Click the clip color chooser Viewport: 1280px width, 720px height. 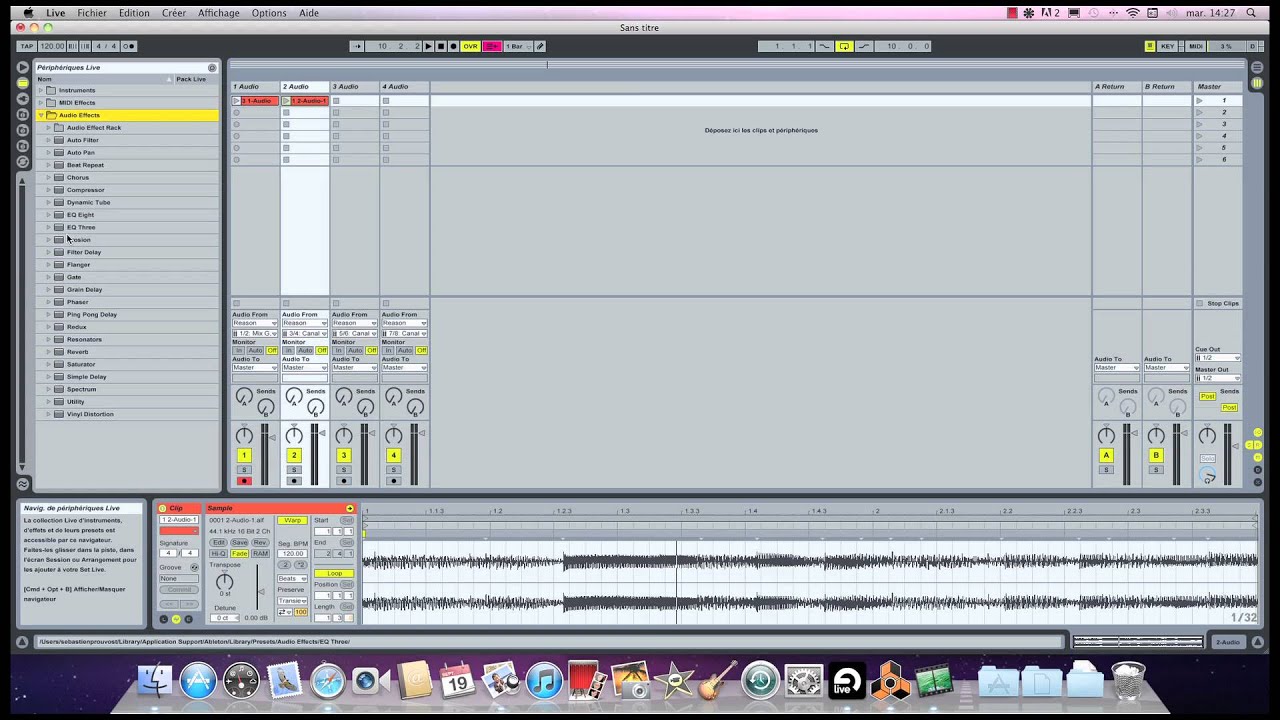click(178, 531)
